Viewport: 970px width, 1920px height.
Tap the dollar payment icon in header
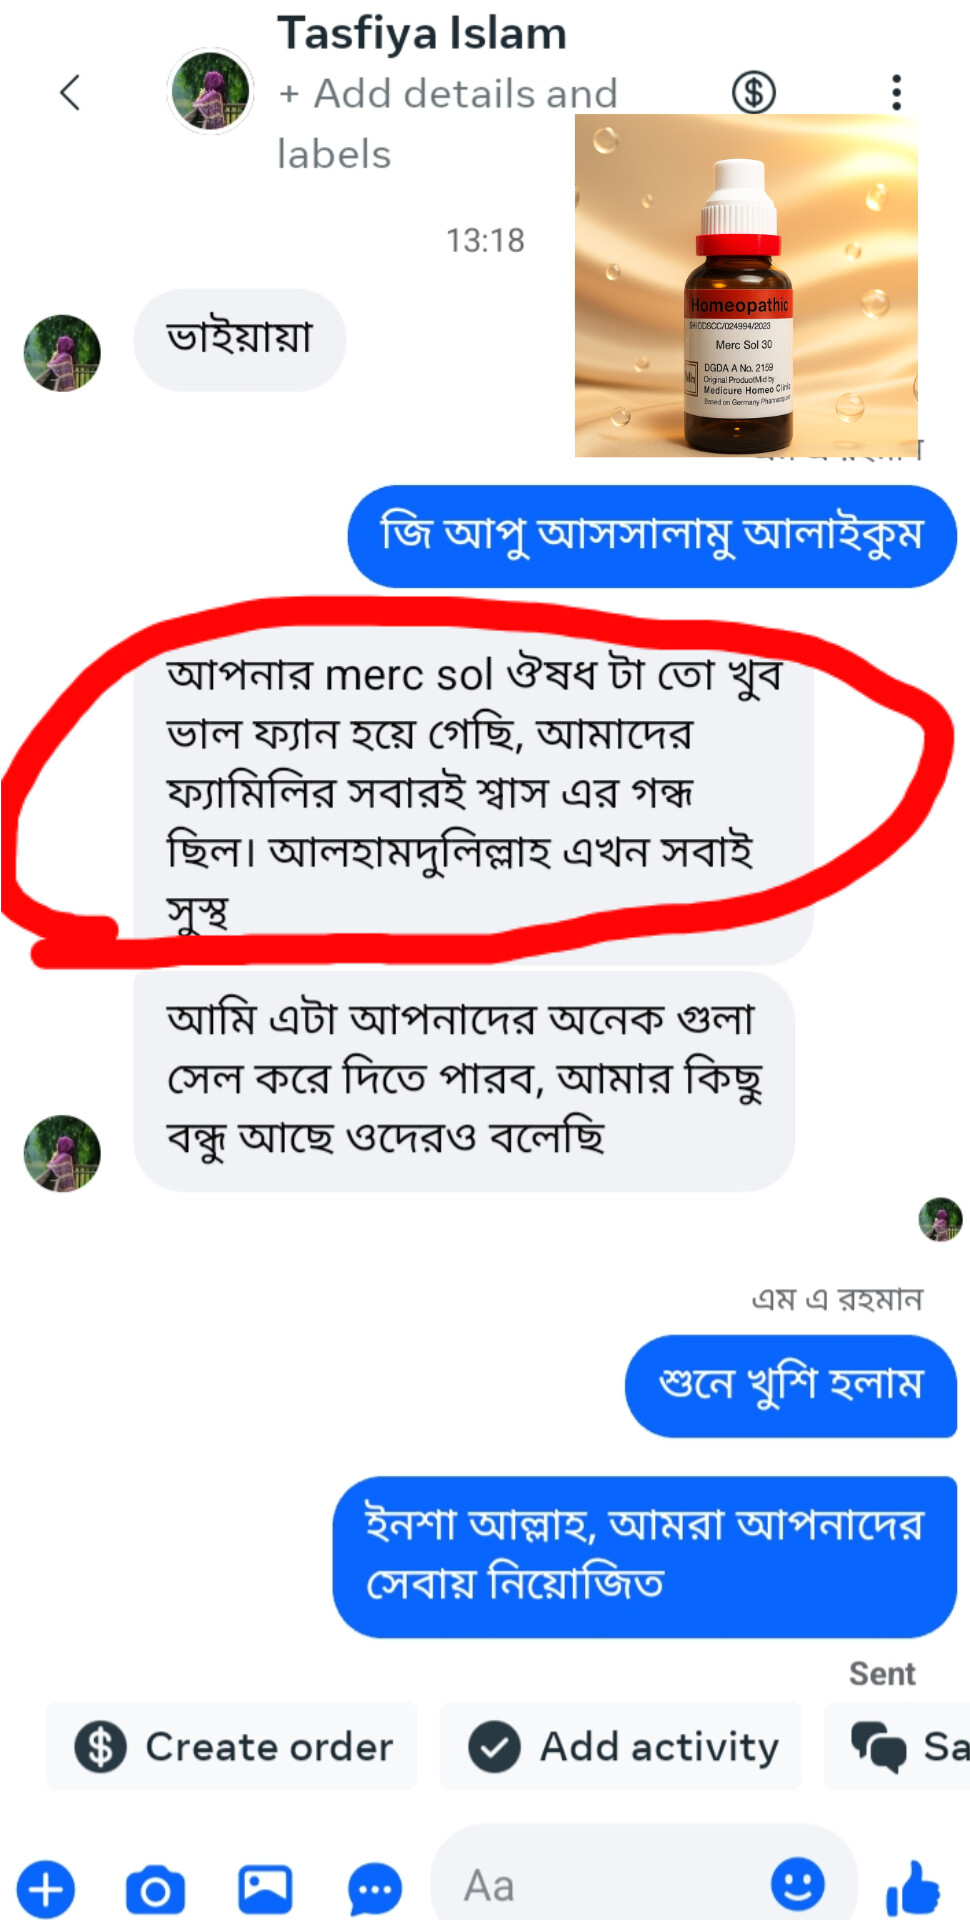[753, 93]
